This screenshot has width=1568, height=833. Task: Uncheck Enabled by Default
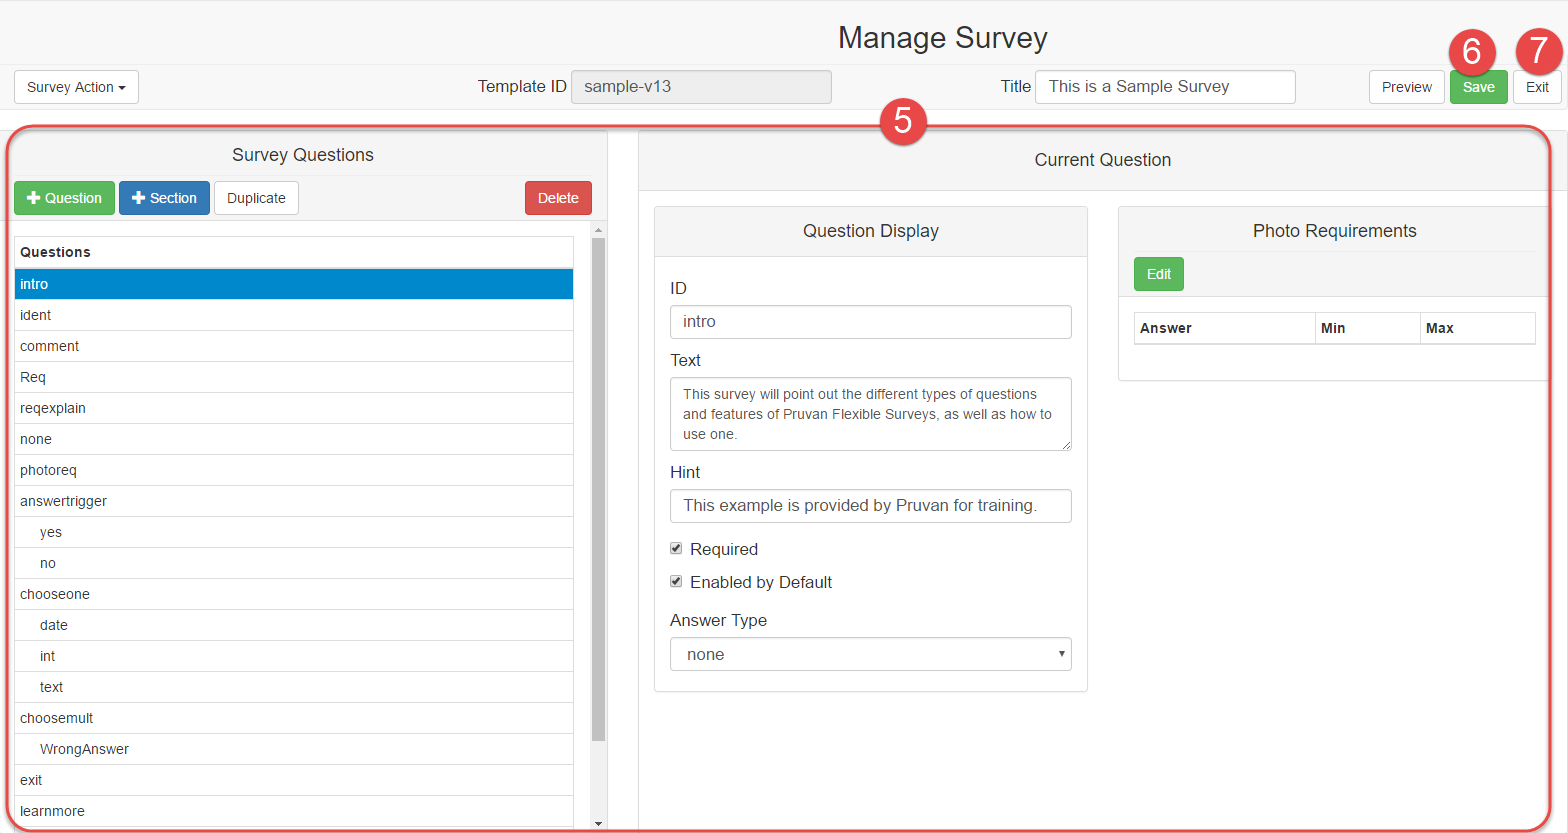(x=676, y=582)
